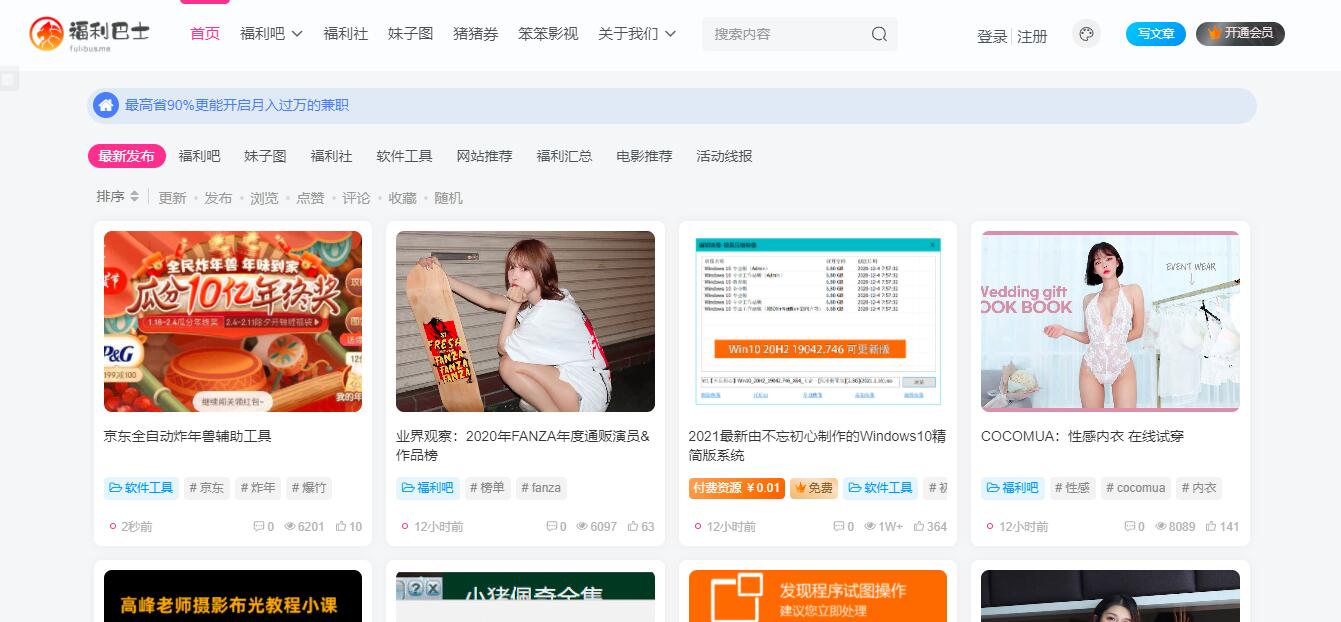Select the 网站推荐 category tab
This screenshot has width=1341, height=622.
484,156
